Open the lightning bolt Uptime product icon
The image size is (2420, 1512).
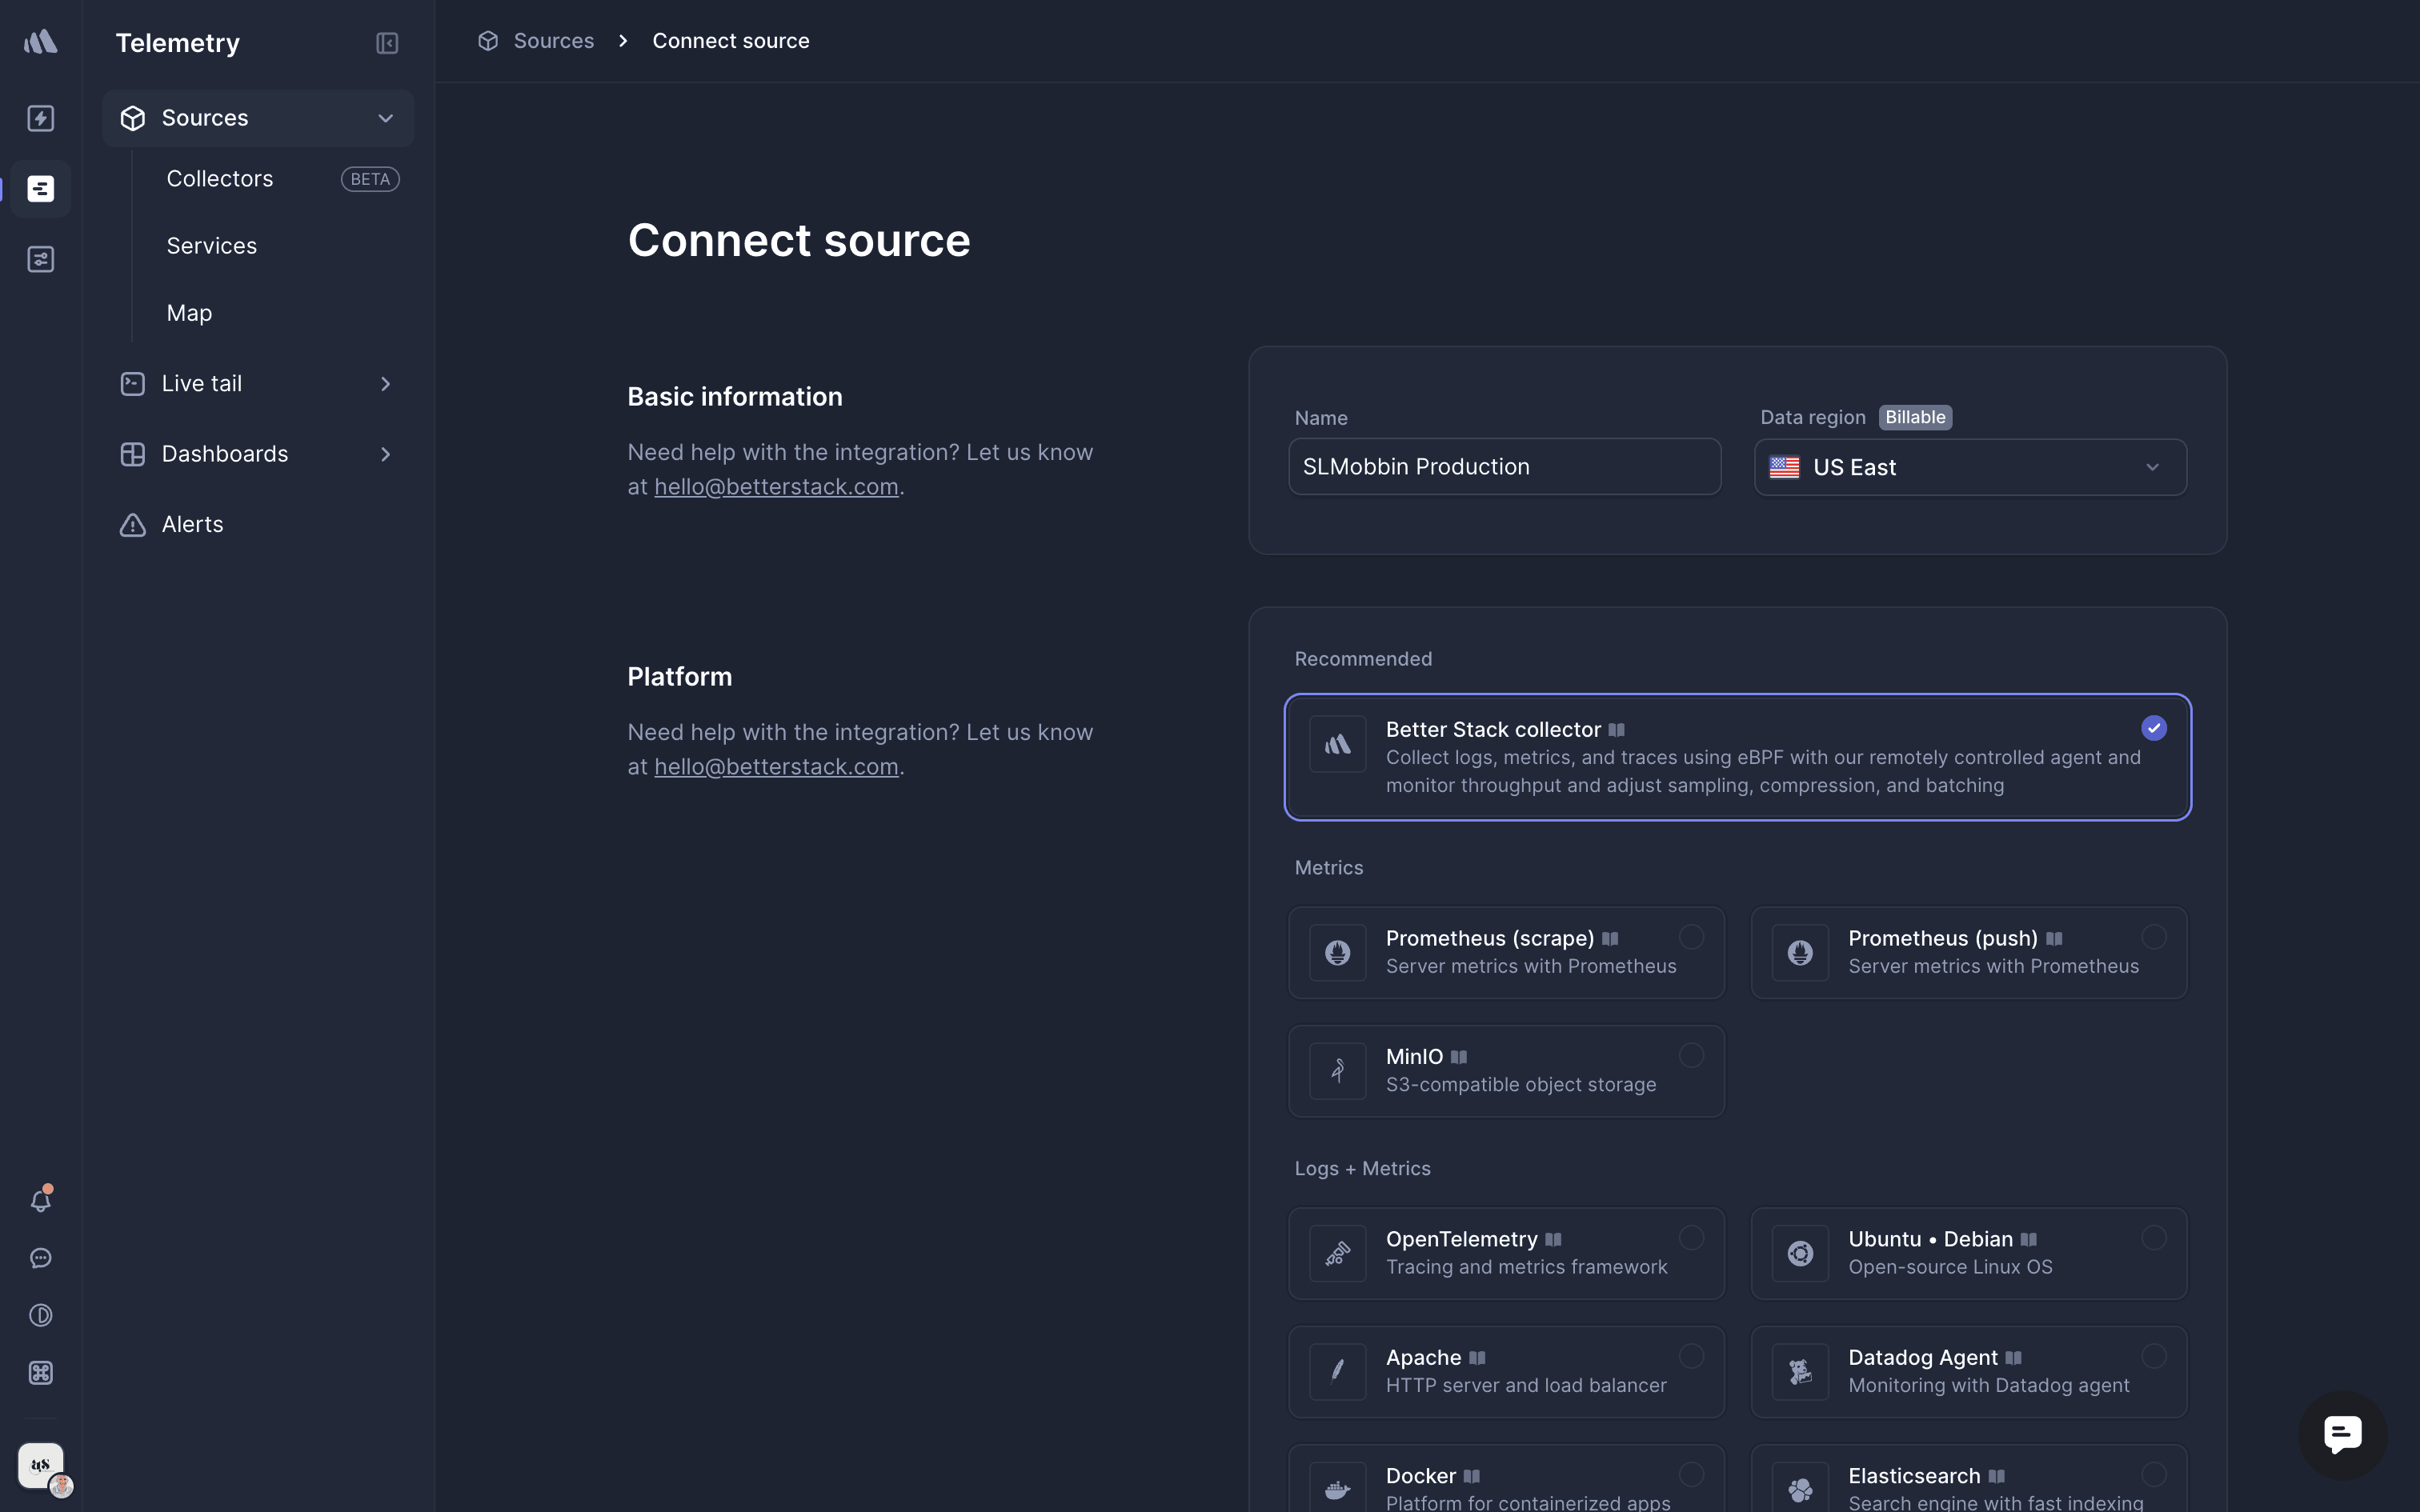tap(40, 118)
